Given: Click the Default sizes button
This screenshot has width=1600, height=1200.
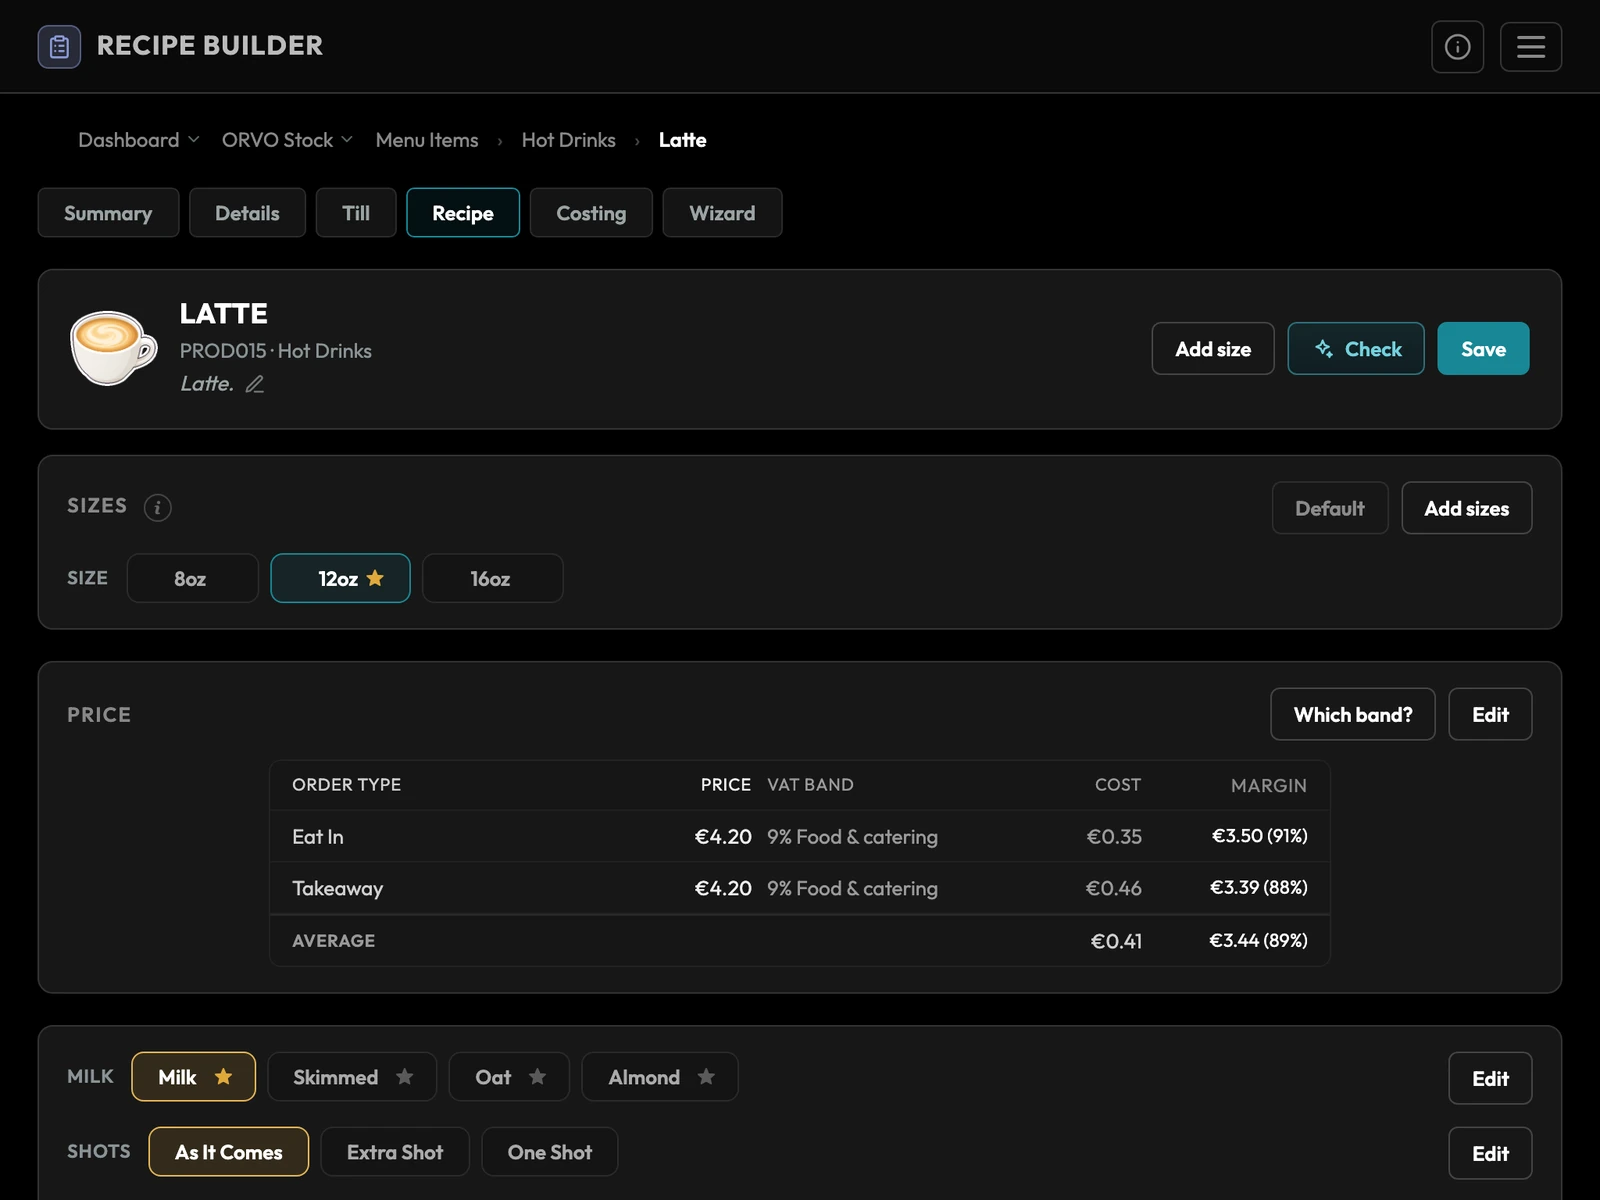Looking at the screenshot, I should coord(1330,508).
